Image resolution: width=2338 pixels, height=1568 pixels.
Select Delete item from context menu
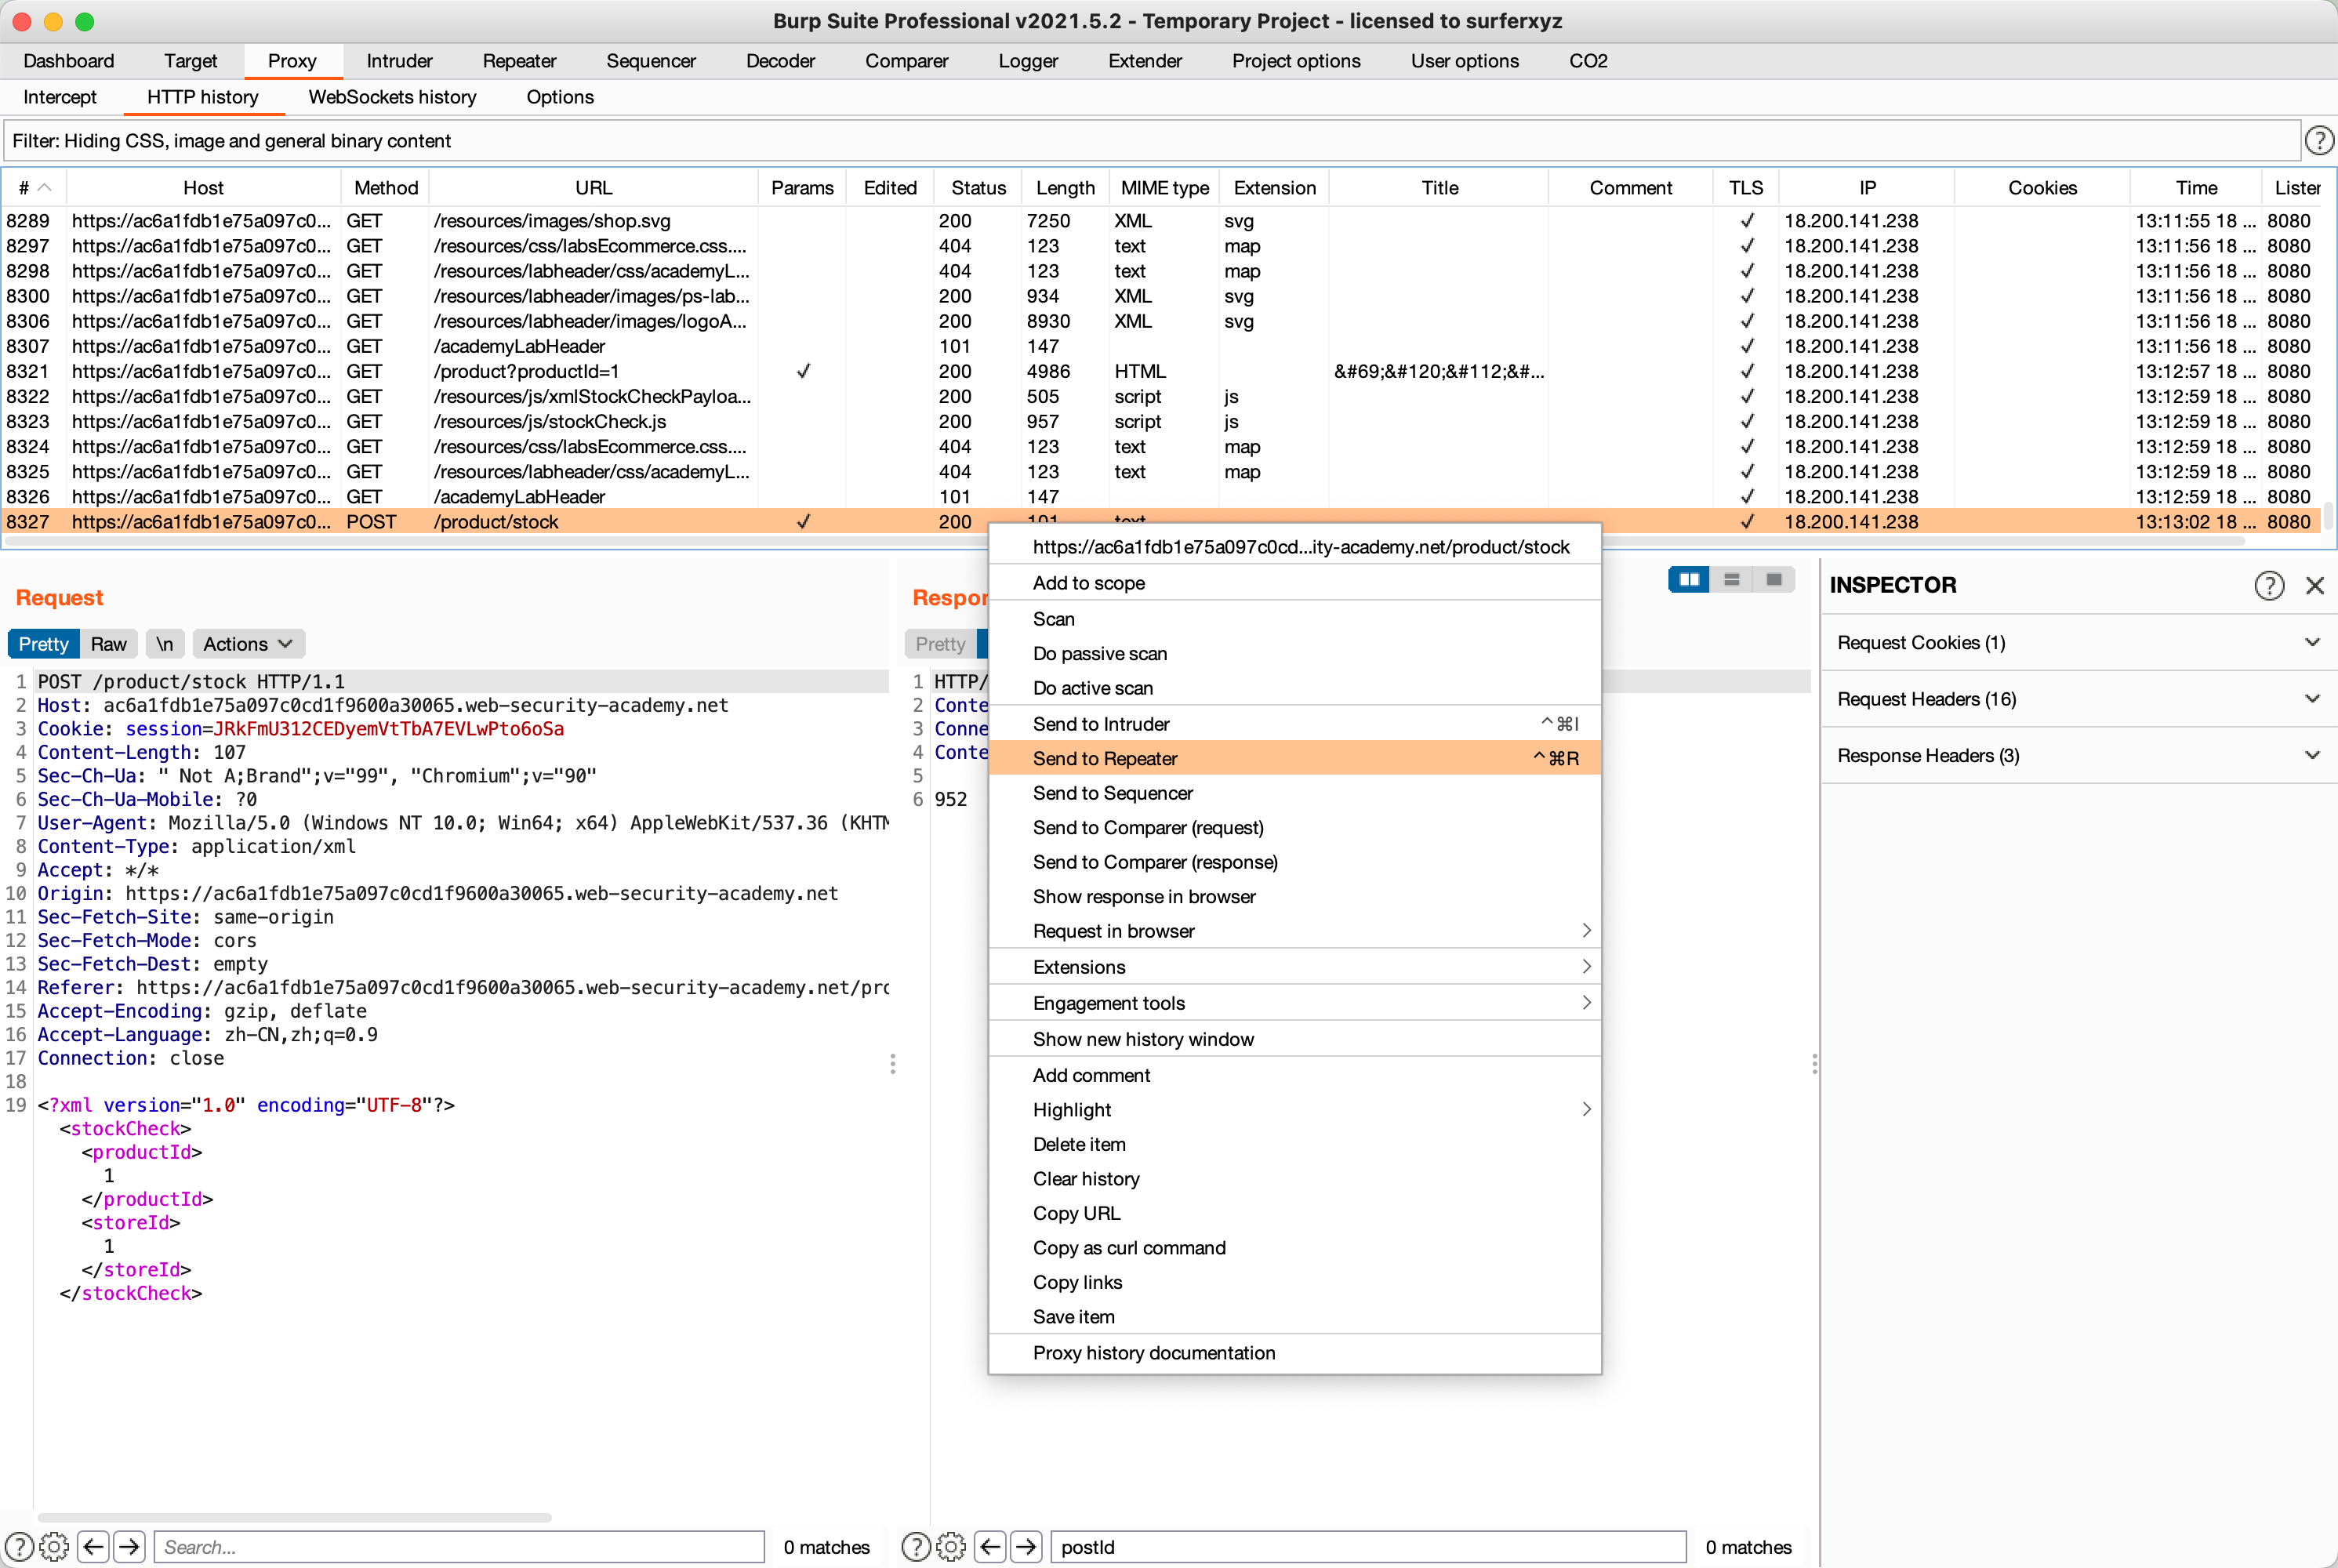[1295, 1144]
